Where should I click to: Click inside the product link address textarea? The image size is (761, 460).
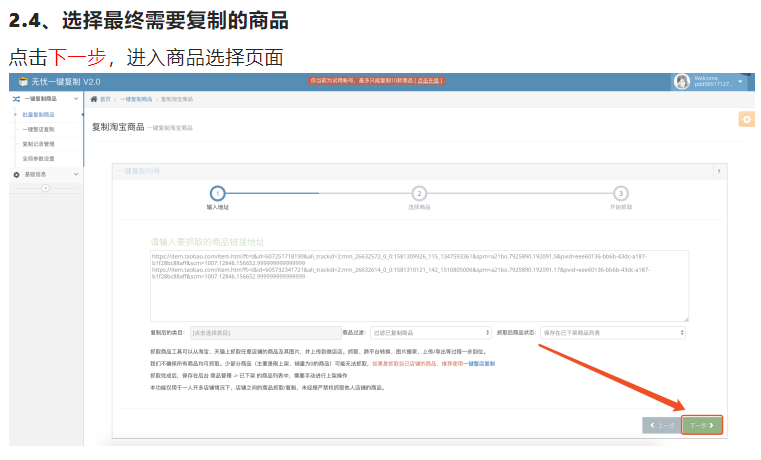(x=419, y=286)
